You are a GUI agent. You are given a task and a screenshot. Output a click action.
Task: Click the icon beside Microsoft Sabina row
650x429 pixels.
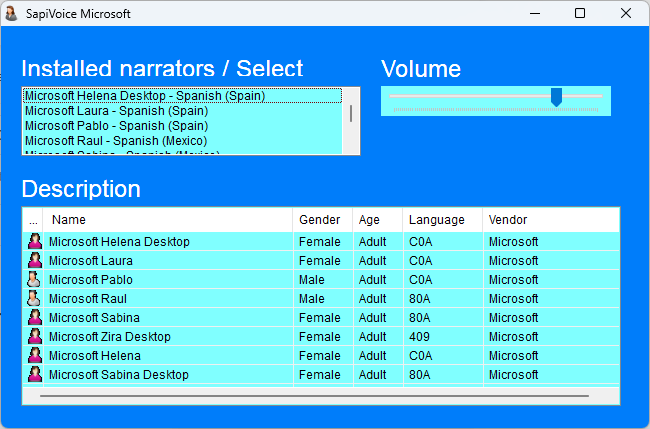pyautogui.click(x=35, y=318)
